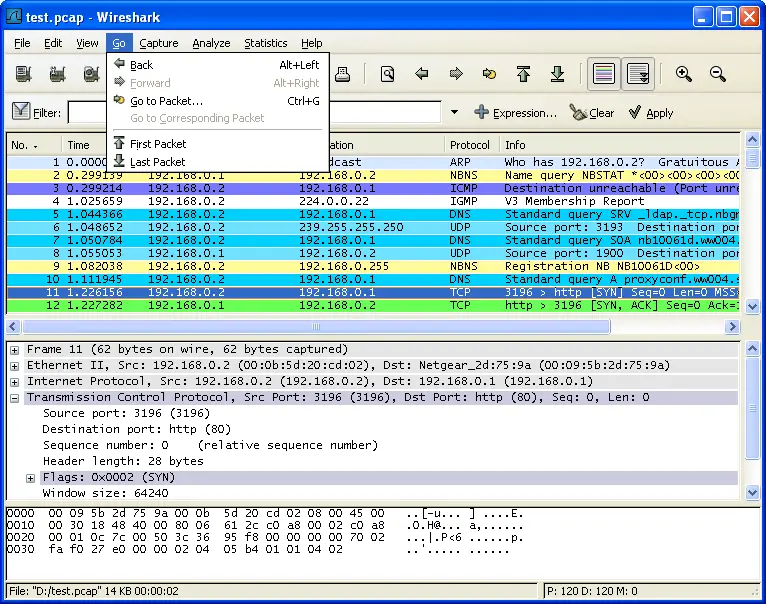The height and width of the screenshot is (604, 766).
Task: Toggle packet list colorize button
Action: [603, 74]
